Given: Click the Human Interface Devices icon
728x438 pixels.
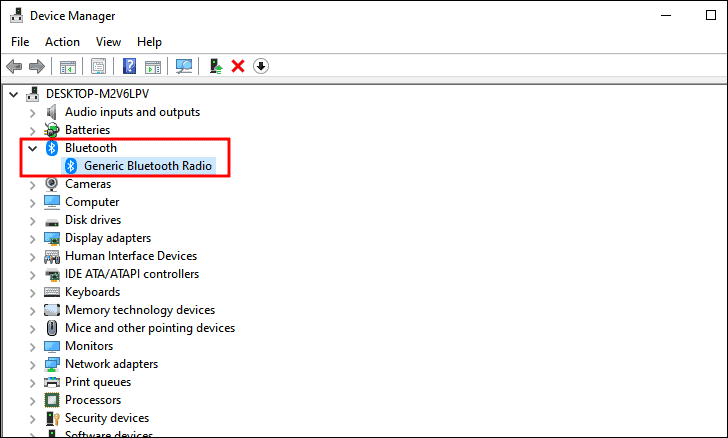Looking at the screenshot, I should [x=52, y=256].
